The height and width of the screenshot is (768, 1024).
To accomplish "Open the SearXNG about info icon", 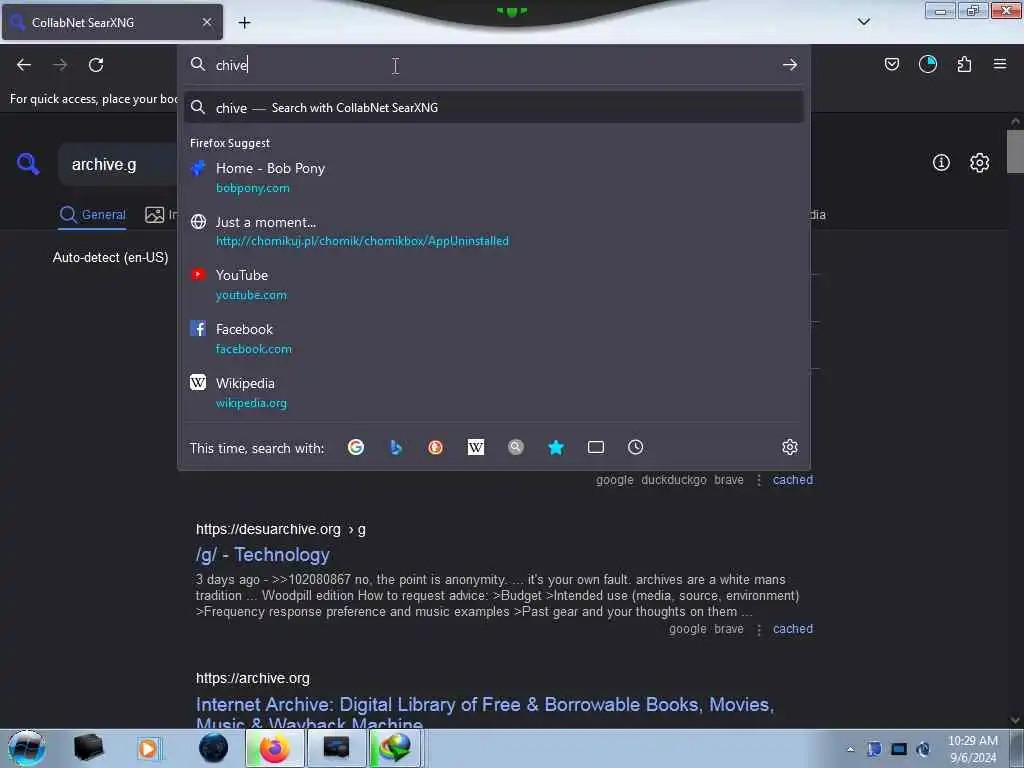I will pyautogui.click(x=941, y=163).
